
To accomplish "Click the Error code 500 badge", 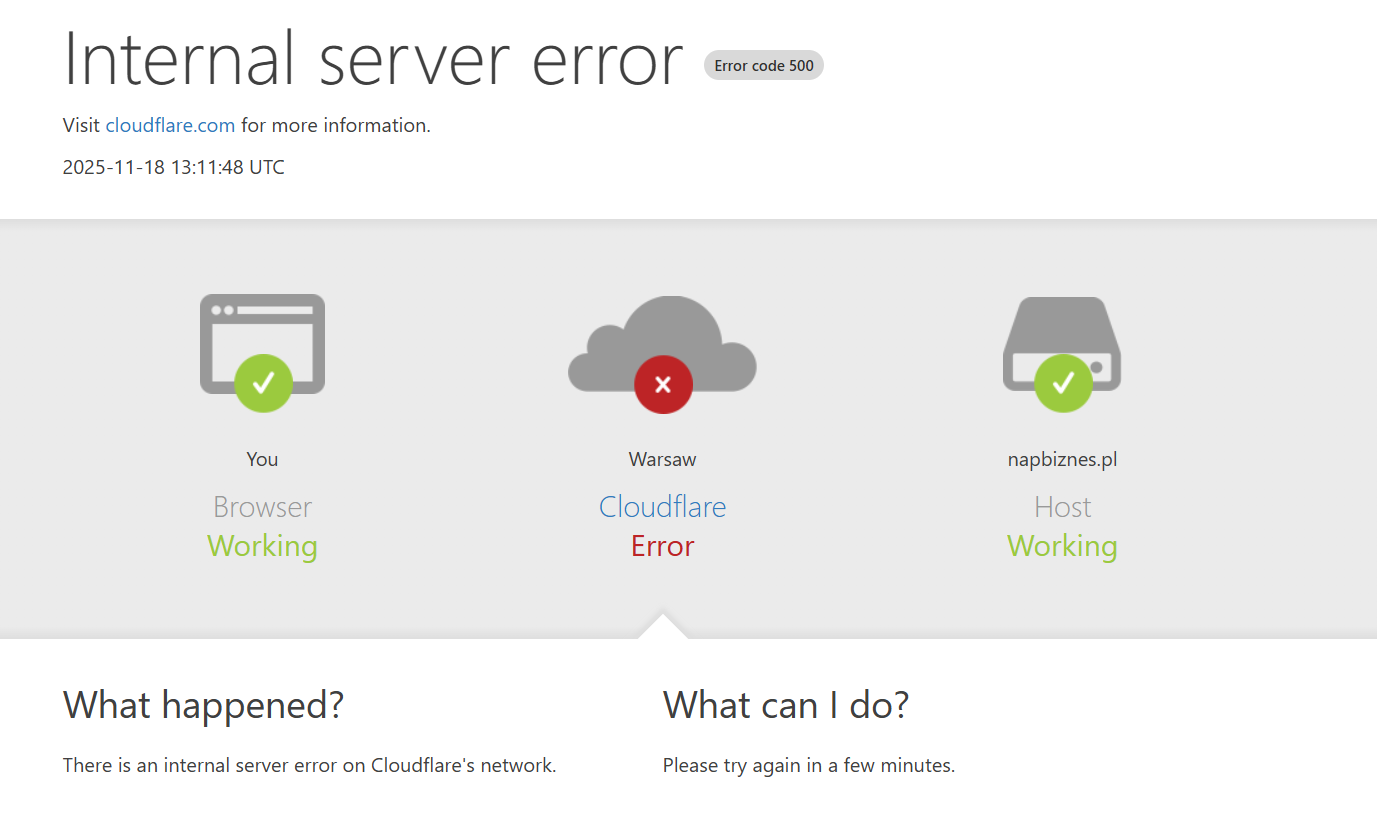I will [x=764, y=66].
